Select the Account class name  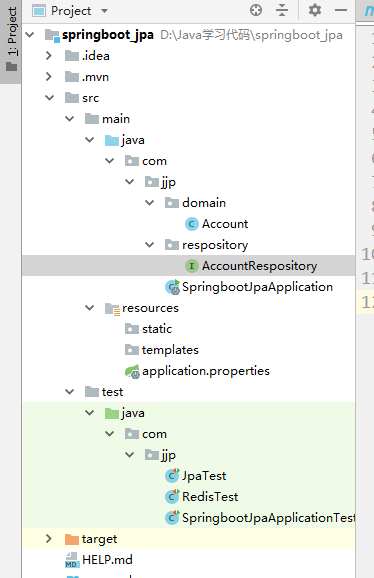(x=225, y=224)
